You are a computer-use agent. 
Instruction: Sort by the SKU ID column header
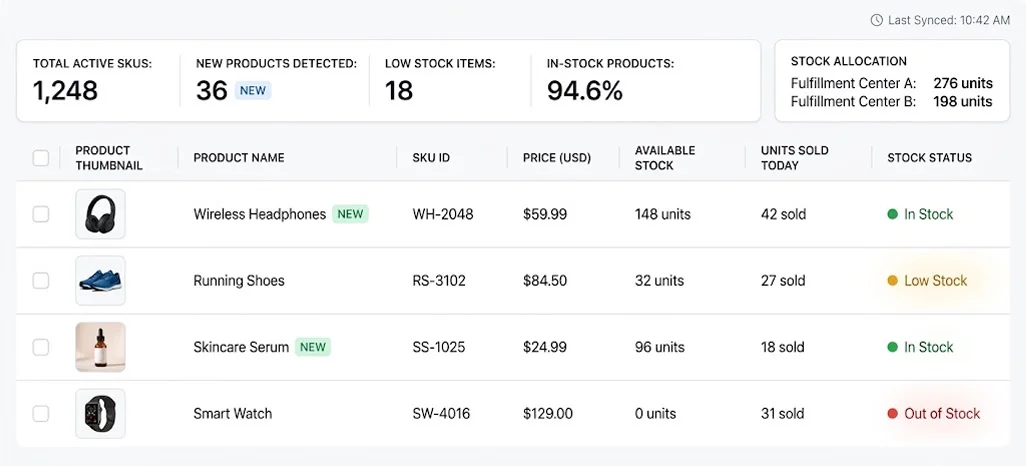(x=431, y=158)
